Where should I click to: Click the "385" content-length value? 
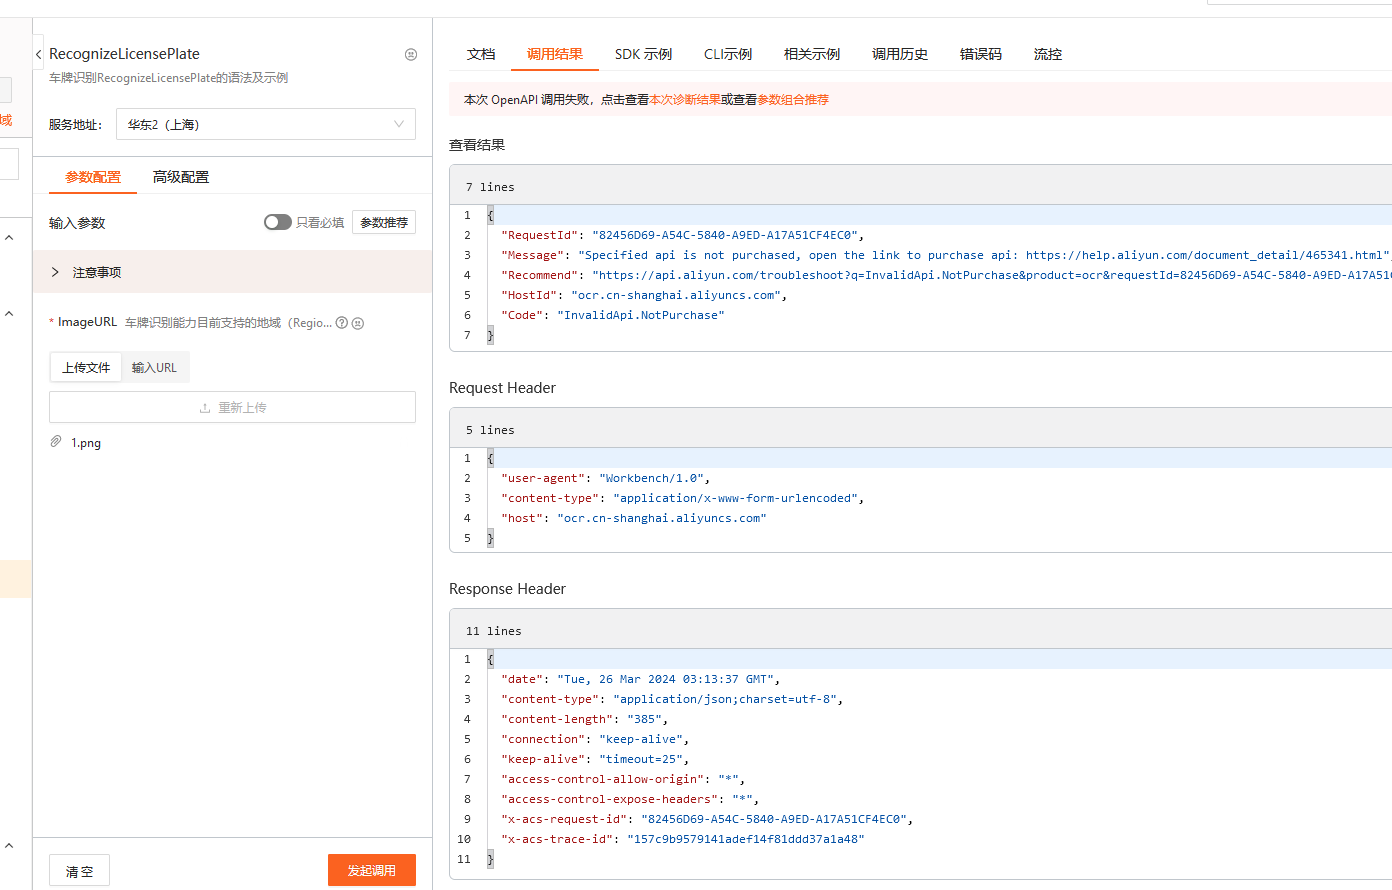point(643,719)
